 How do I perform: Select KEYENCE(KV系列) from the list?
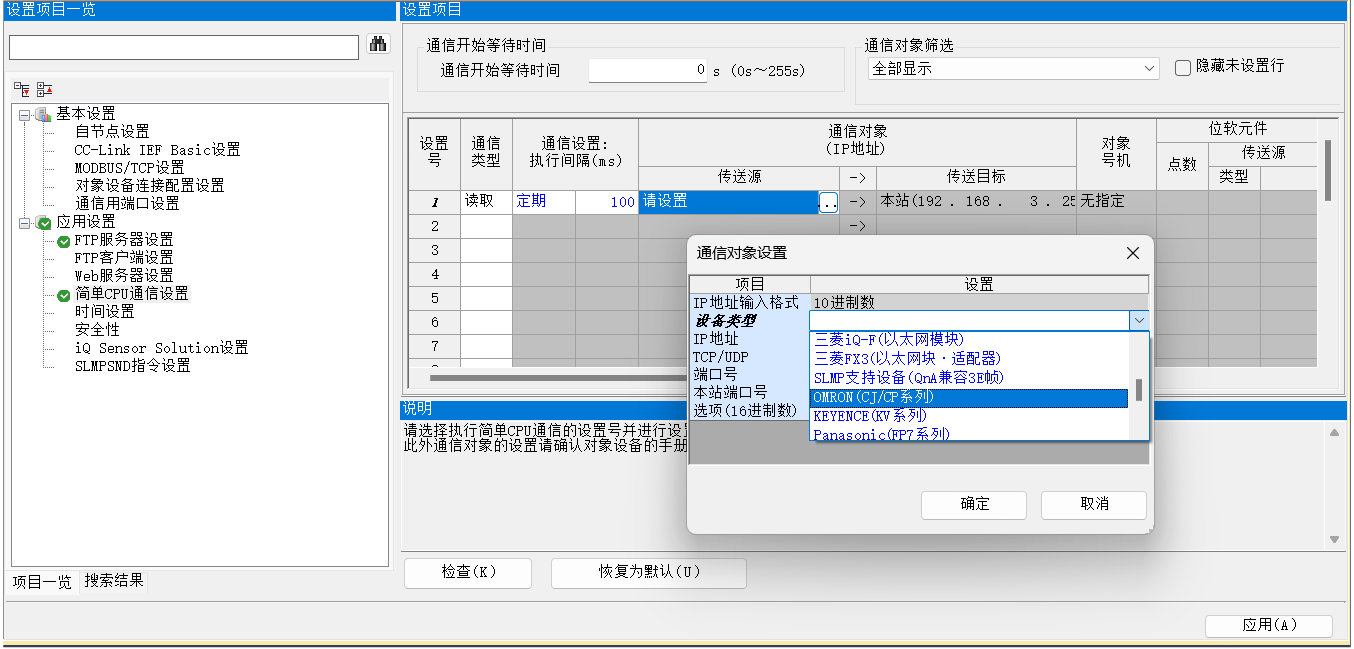tap(870, 416)
